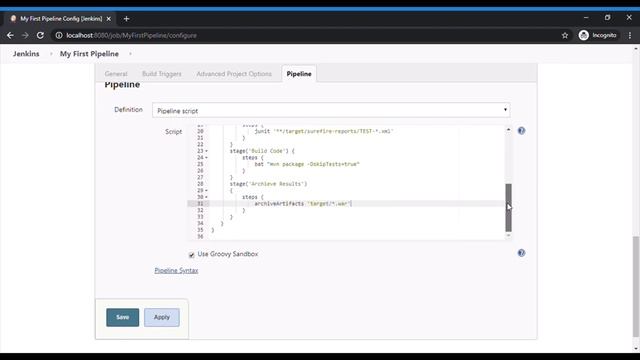Screen dimensions: 640x360
Task: Open the Incognito profile icon
Action: [x=584, y=36]
